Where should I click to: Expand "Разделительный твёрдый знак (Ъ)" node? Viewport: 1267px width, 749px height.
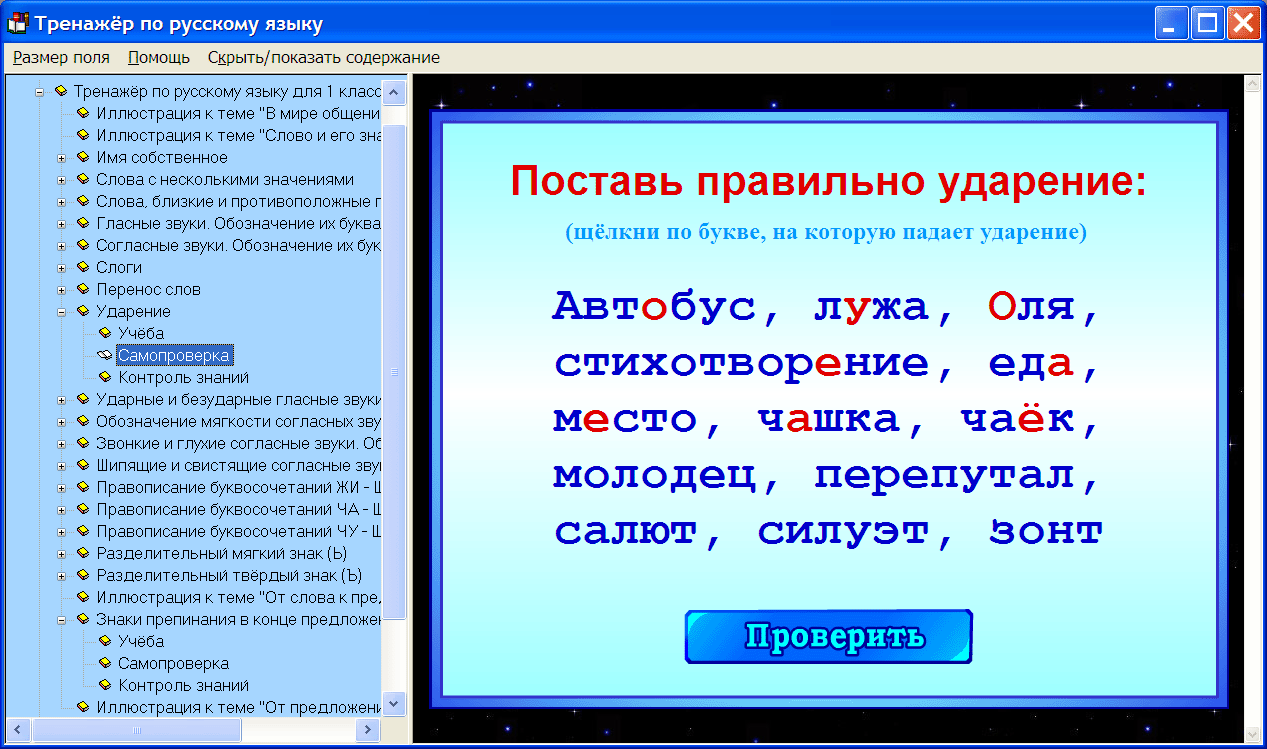(62, 575)
